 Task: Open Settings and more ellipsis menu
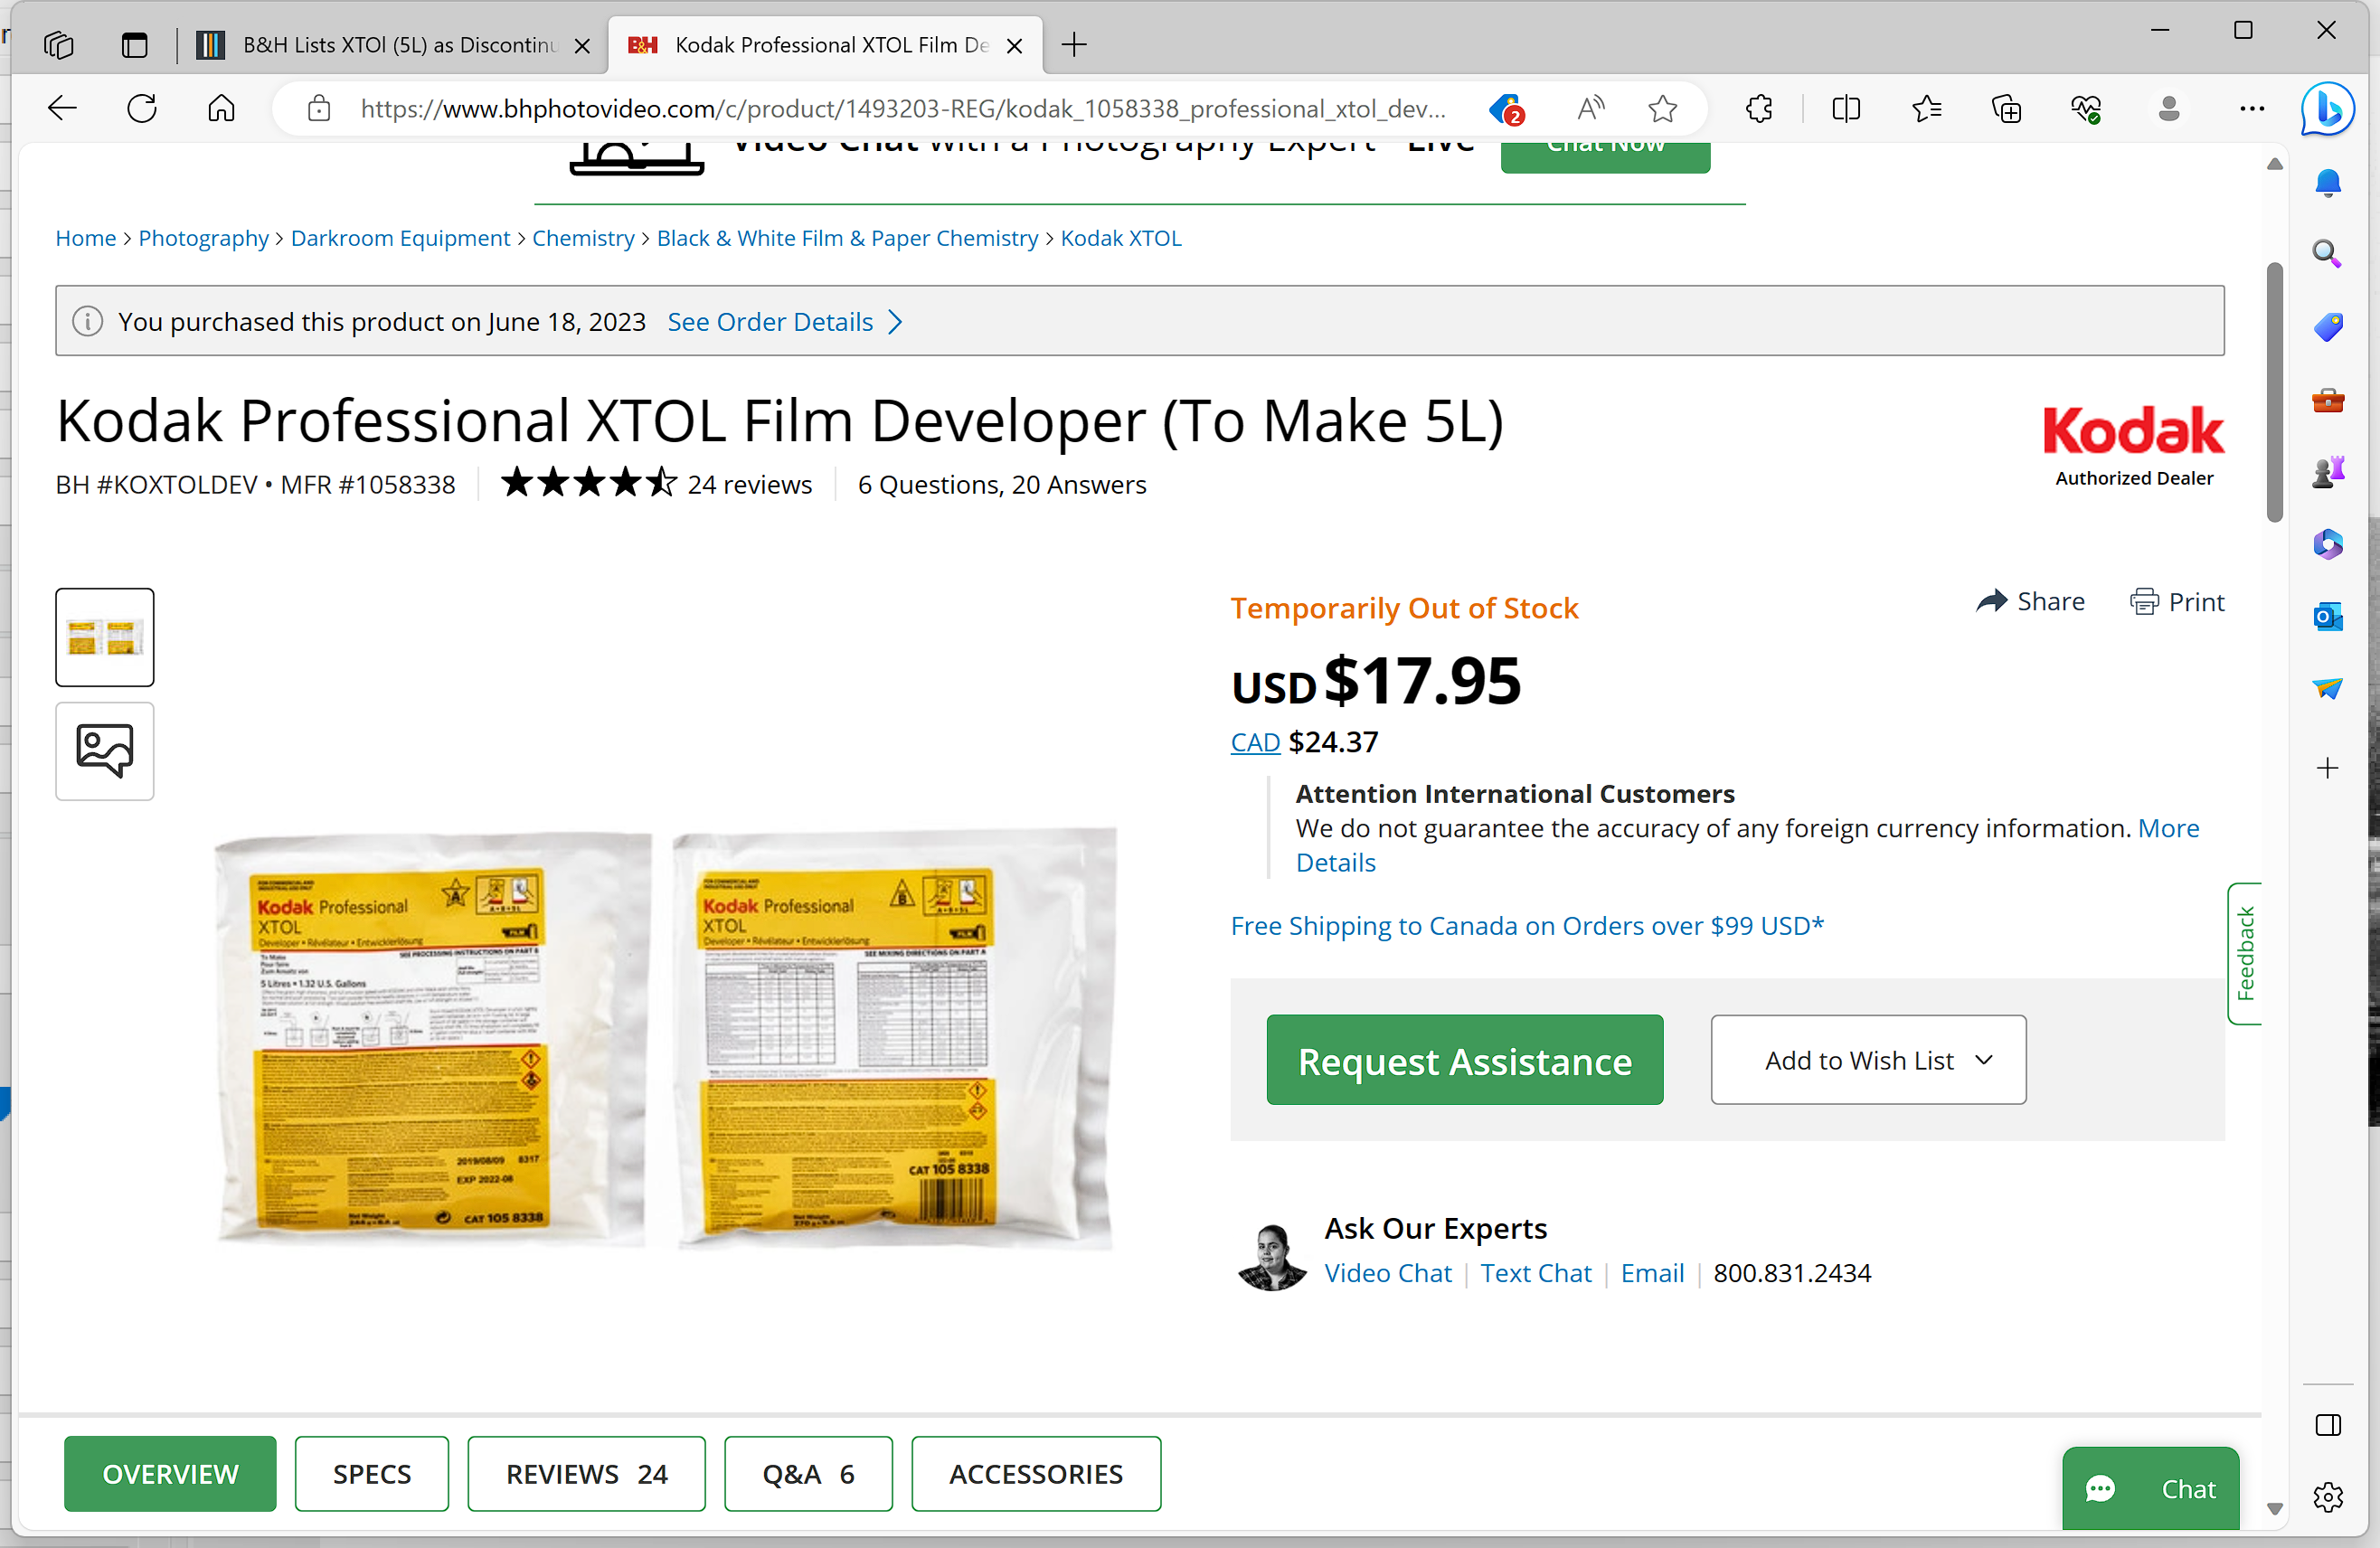click(2252, 108)
